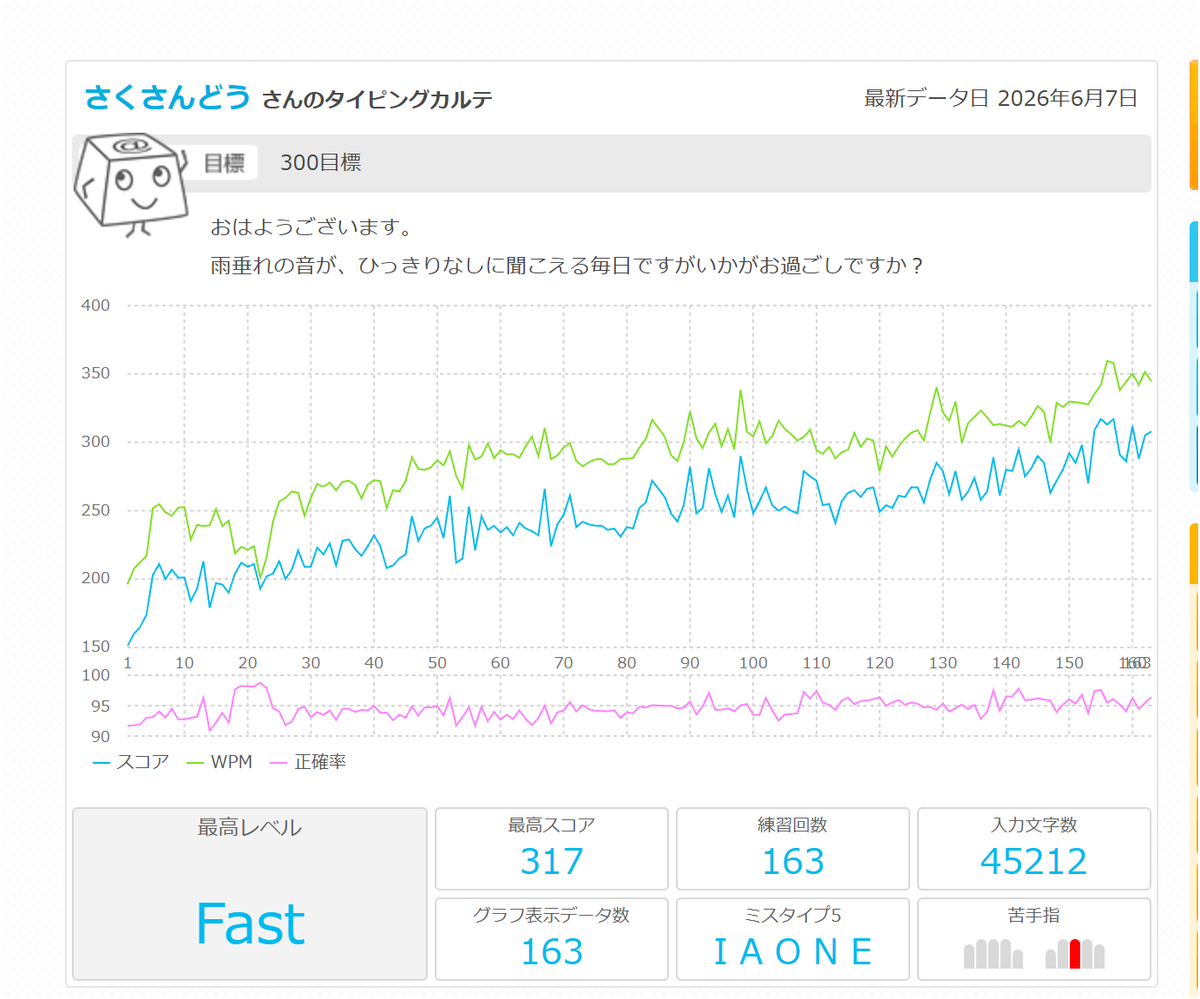Click the 300 y-axis label
Image resolution: width=1200 pixels, height=999 pixels.
96,442
